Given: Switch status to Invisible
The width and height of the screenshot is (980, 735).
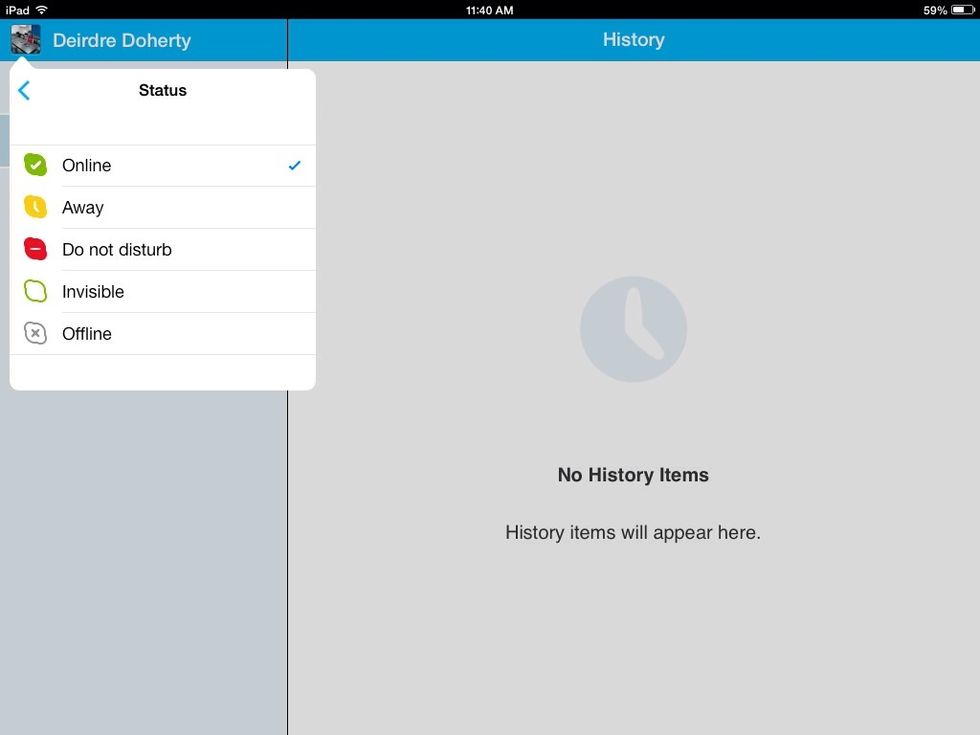Looking at the screenshot, I should (93, 291).
